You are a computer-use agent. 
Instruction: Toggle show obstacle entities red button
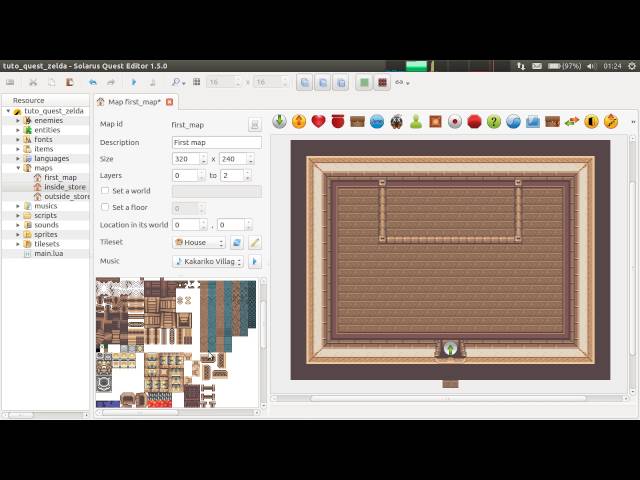pos(382,82)
